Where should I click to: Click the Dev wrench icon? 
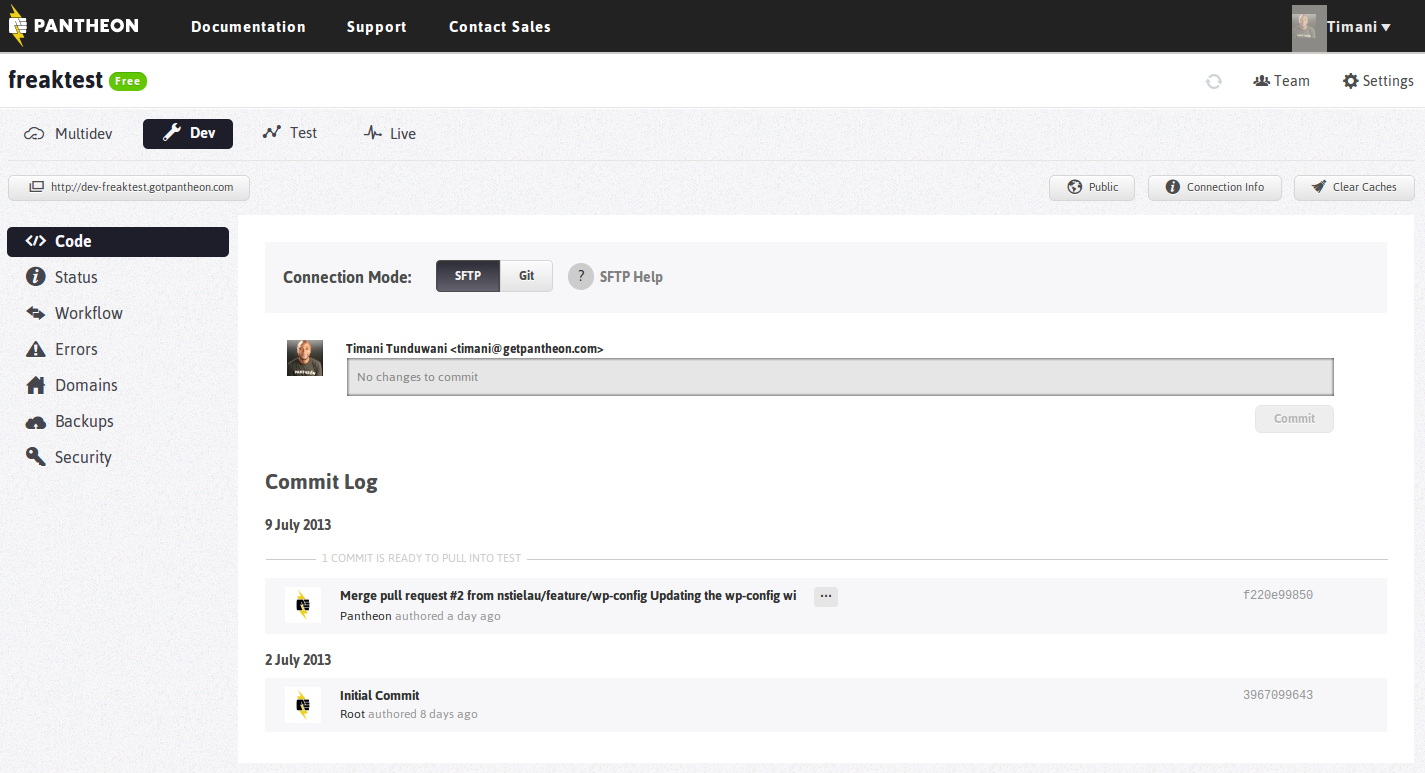click(x=172, y=133)
